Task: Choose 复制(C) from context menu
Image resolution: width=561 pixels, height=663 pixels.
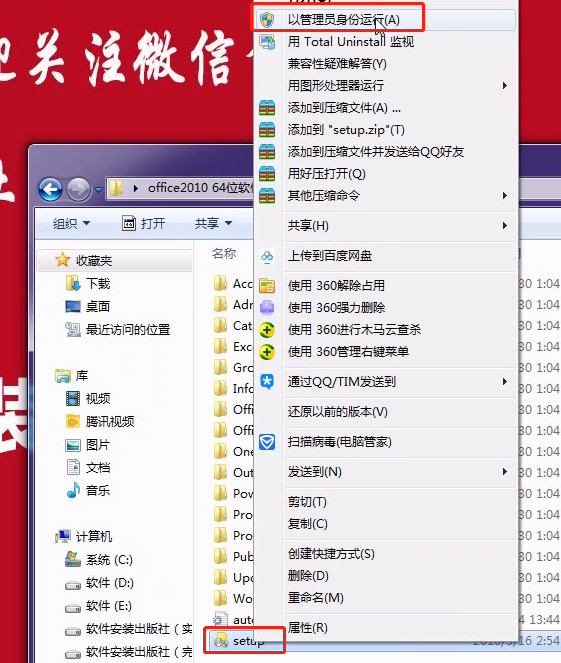Action: 308,524
